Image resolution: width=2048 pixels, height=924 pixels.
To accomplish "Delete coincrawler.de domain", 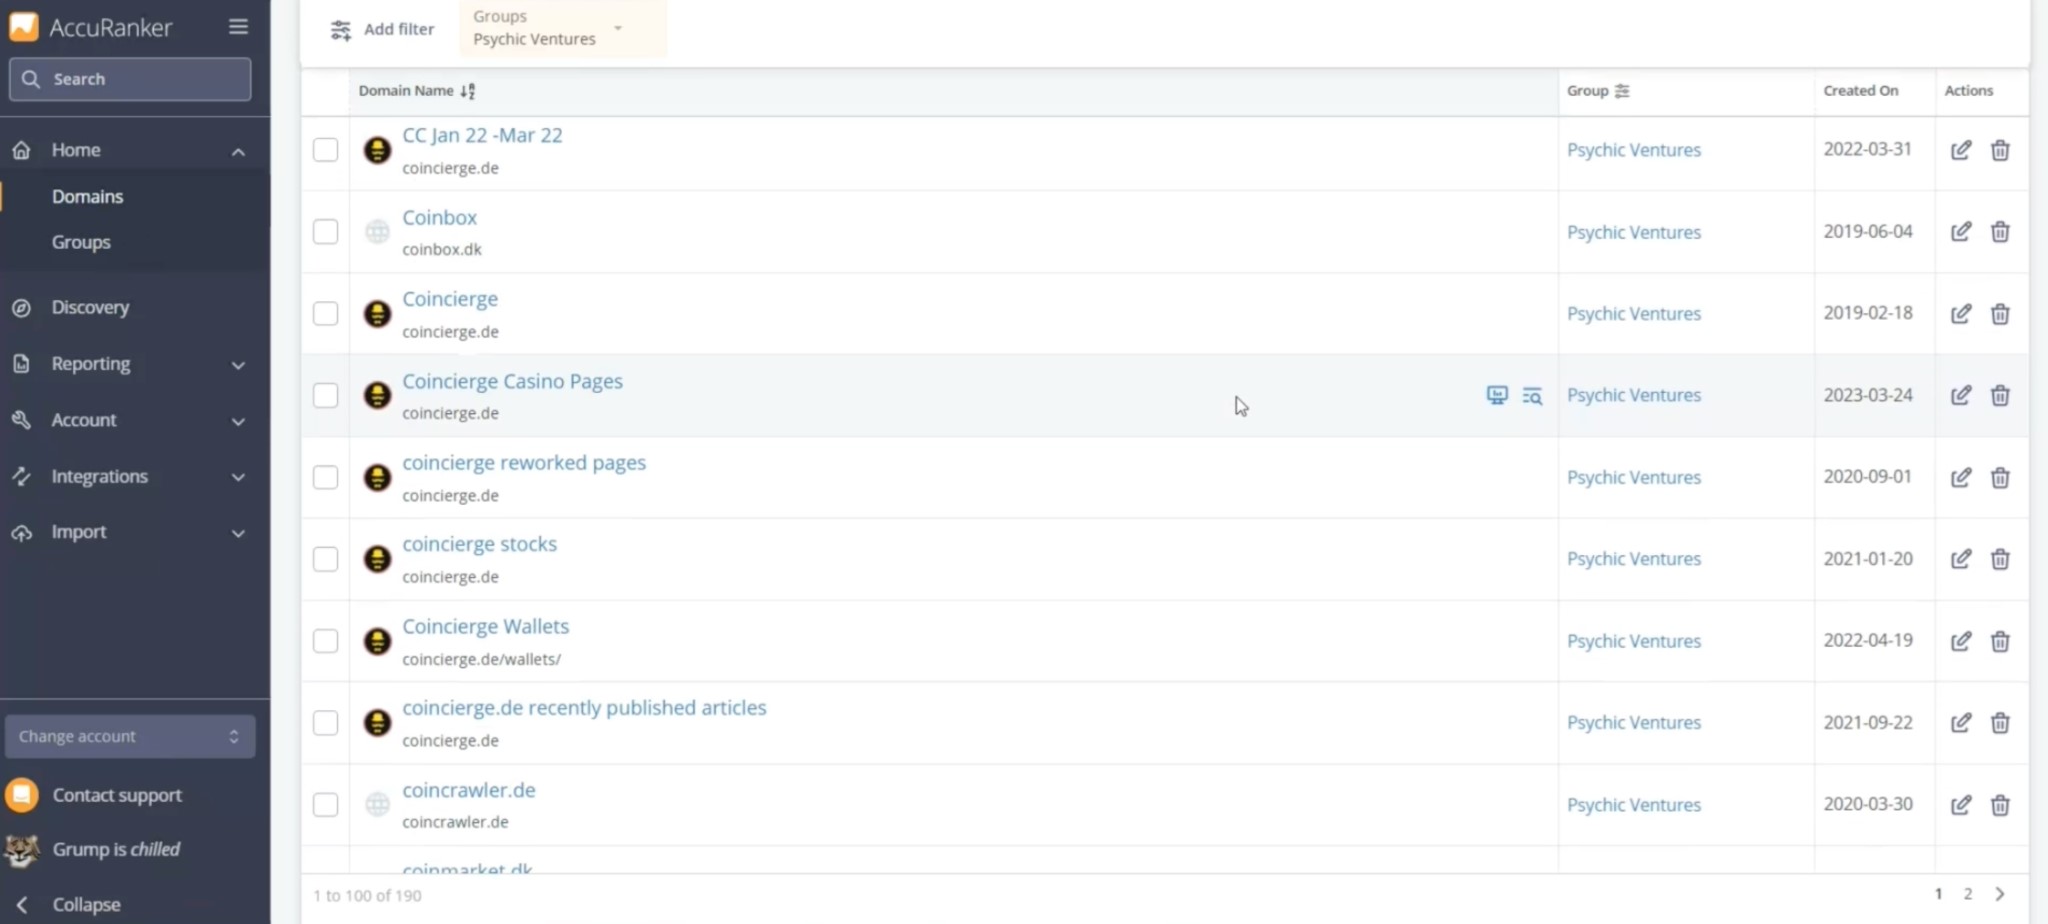I will click(x=2000, y=805).
